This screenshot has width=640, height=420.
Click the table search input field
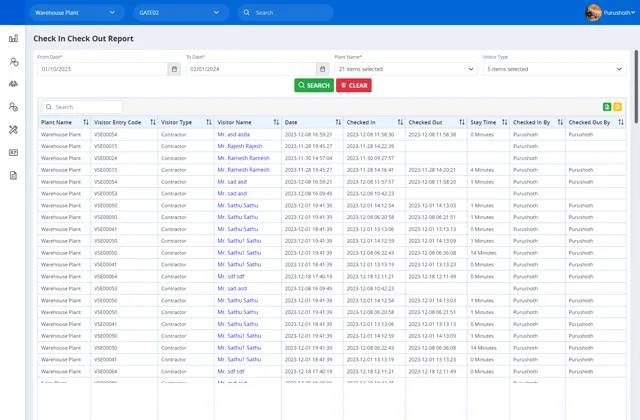tap(83, 106)
